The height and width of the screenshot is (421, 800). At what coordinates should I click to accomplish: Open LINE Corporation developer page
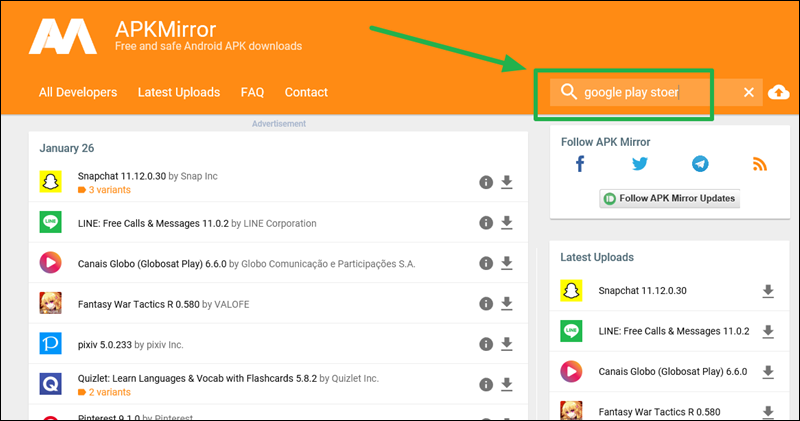[x=280, y=224]
